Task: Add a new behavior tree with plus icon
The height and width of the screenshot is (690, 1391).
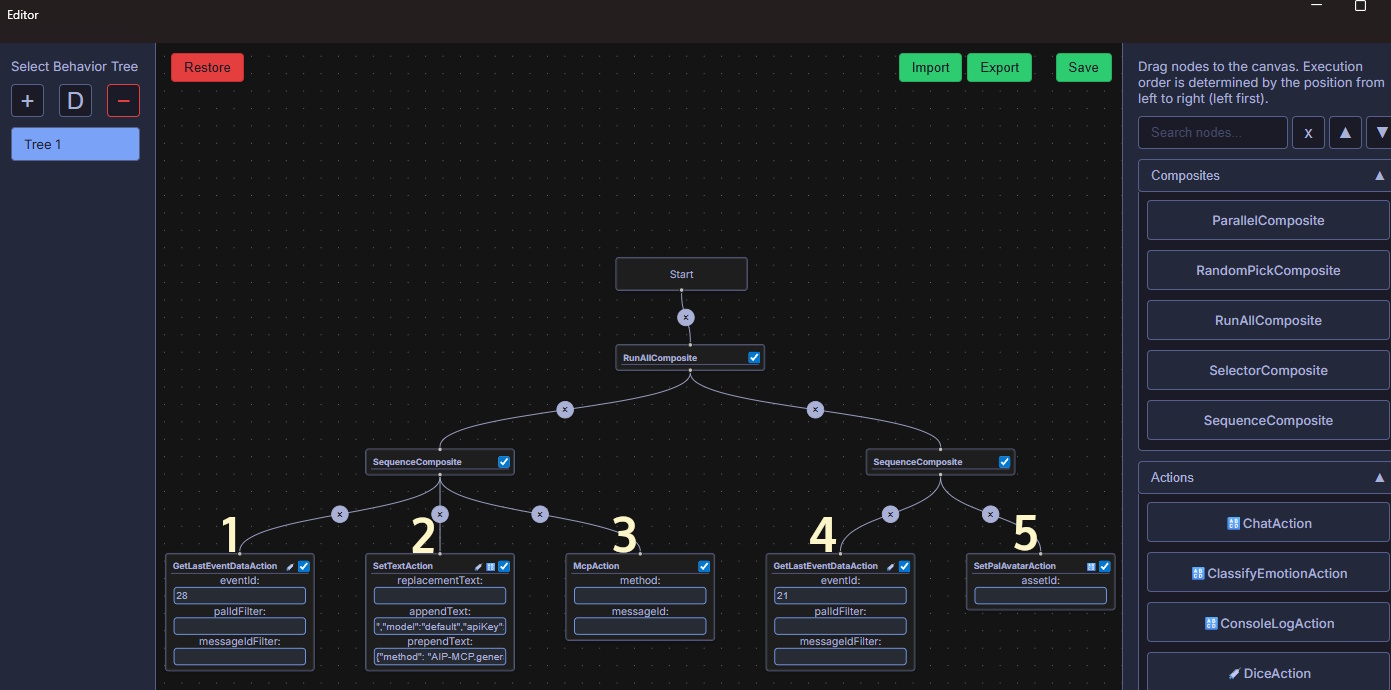Action: click(x=27, y=101)
